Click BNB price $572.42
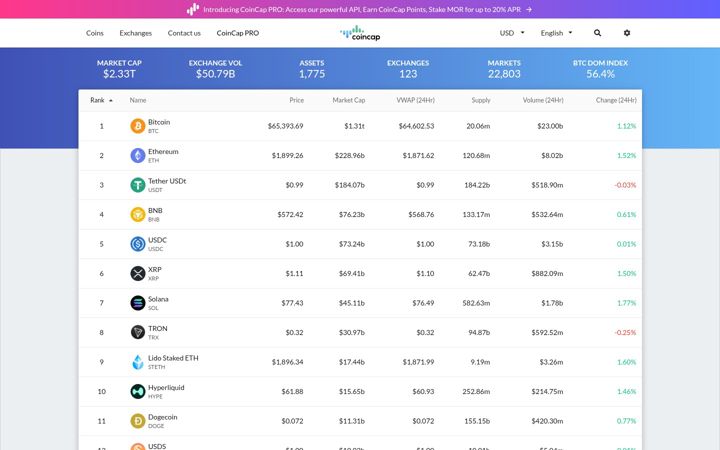Viewport: 720px width, 450px height. click(x=290, y=214)
